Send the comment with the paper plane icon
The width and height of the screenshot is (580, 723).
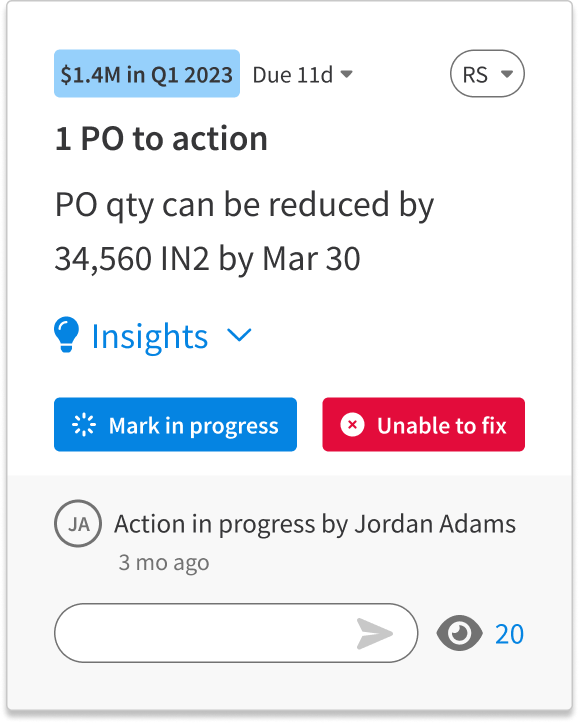(x=375, y=634)
